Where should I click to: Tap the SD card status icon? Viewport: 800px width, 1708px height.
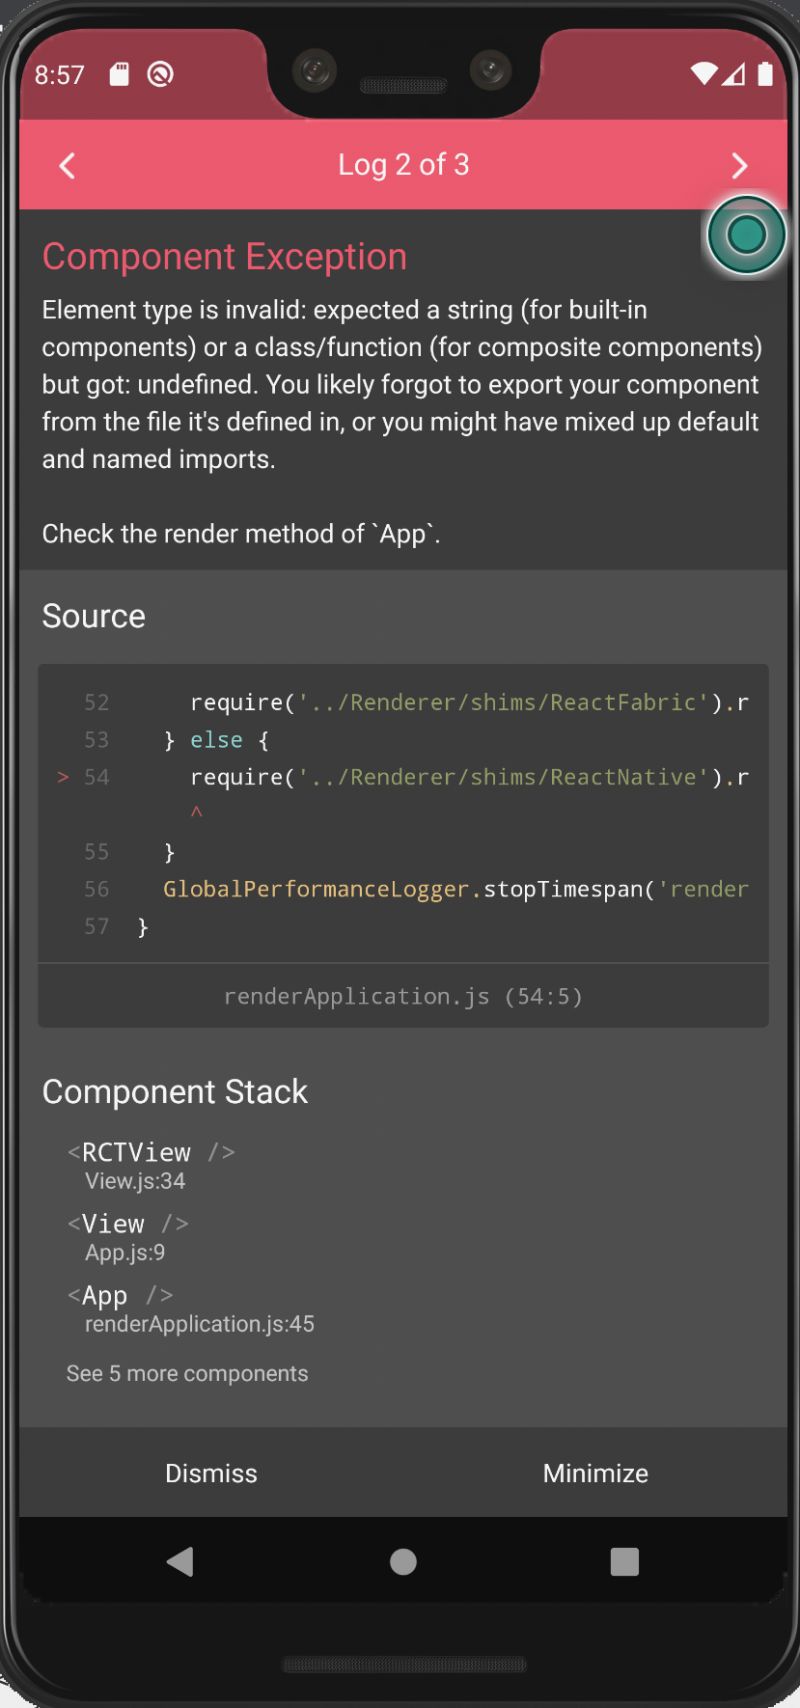(120, 74)
